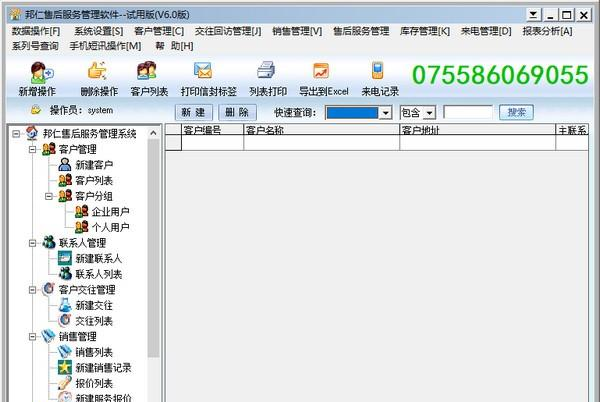The image size is (600, 402).
Task: Open the 帮助[H] menu
Action: click(x=174, y=46)
